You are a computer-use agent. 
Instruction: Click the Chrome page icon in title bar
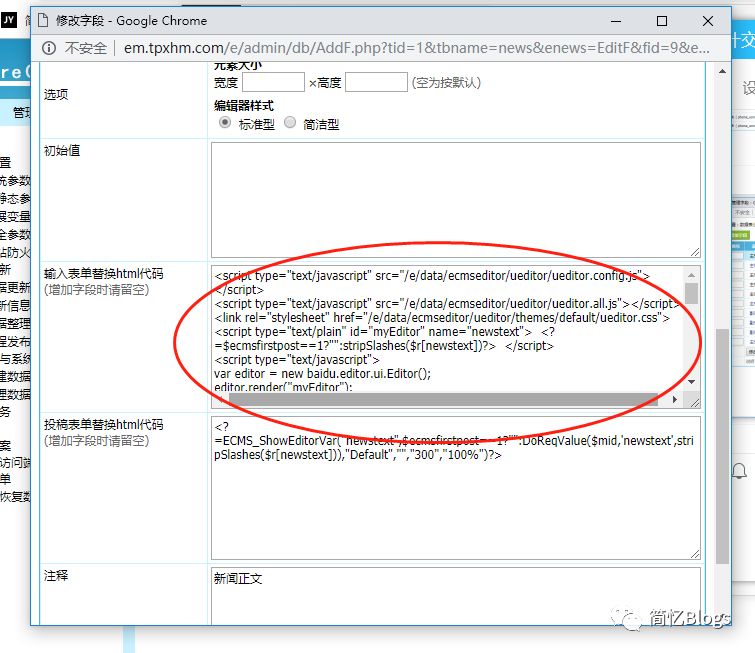[x=44, y=20]
